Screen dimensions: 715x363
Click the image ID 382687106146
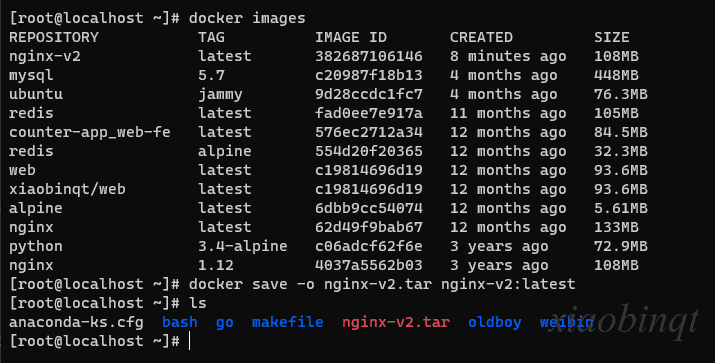coord(368,56)
